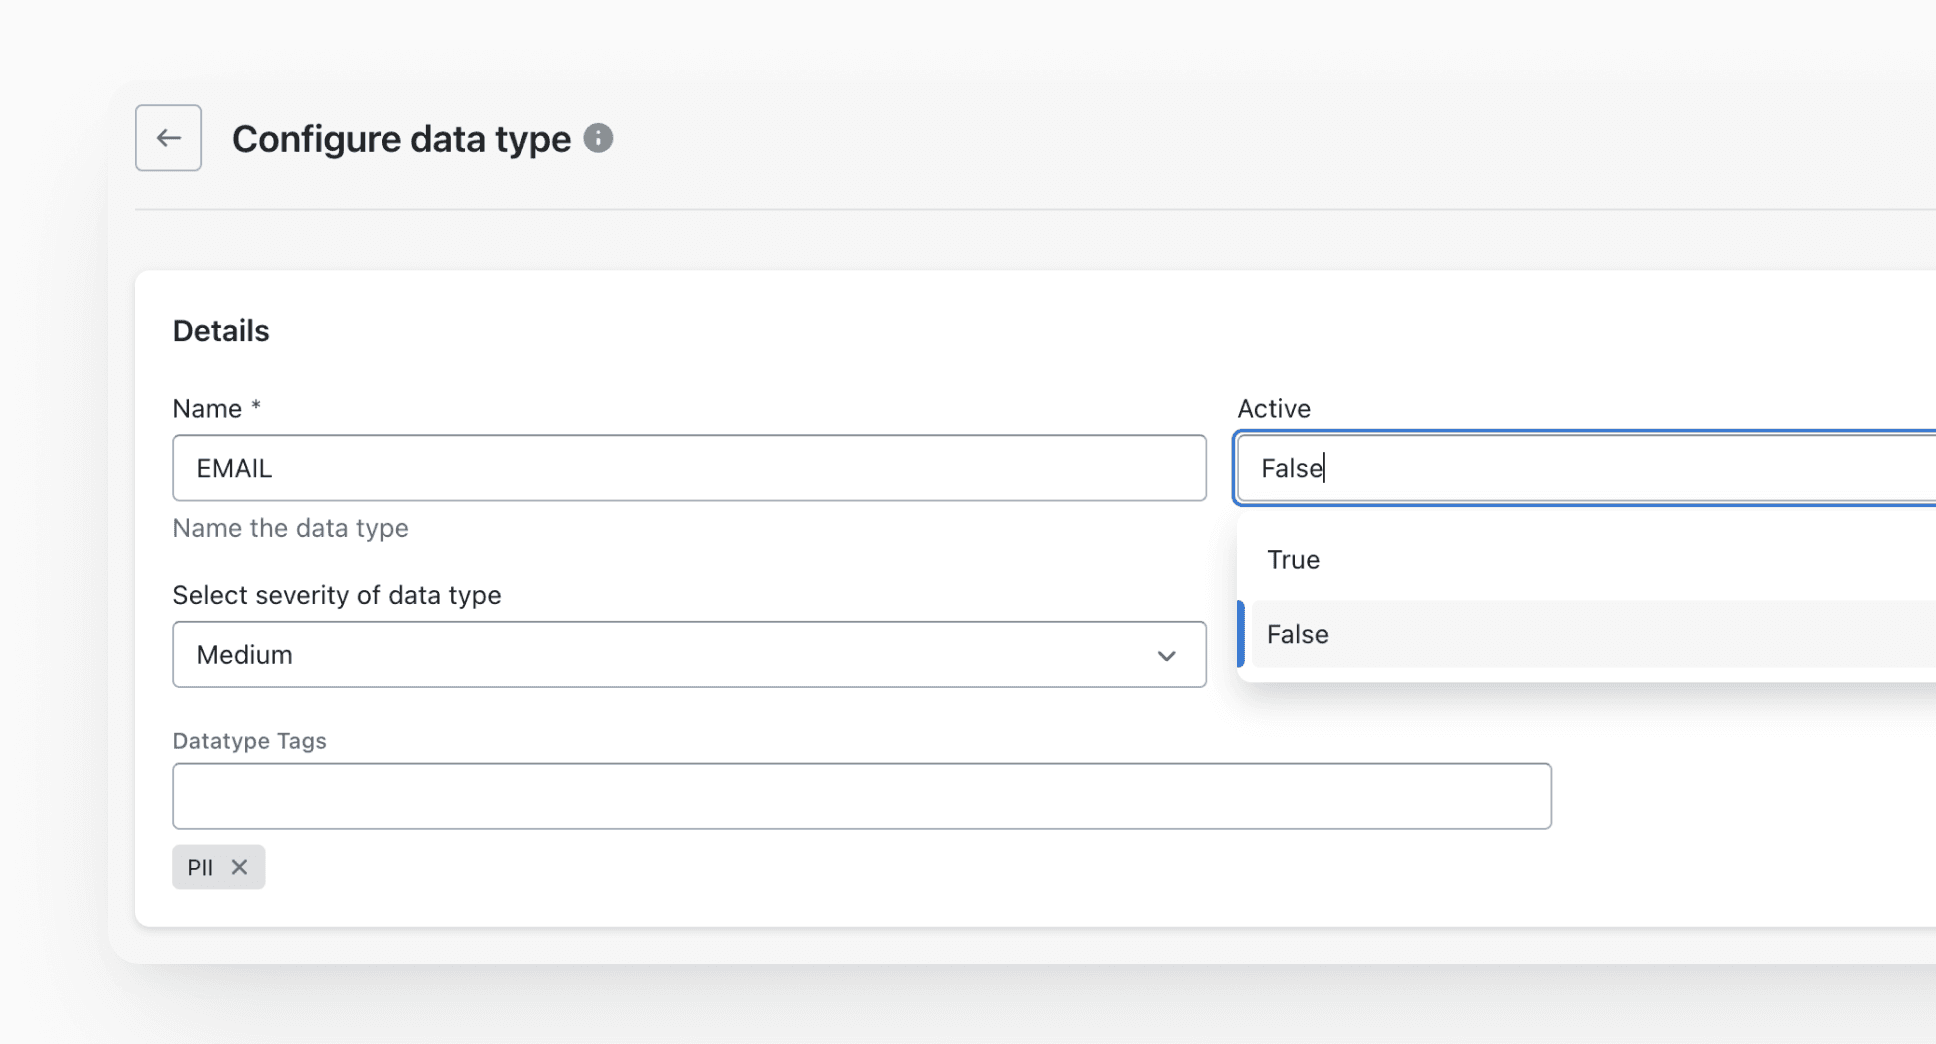Click inside the Datatype Tags input field
The image size is (1936, 1044).
[x=860, y=796]
